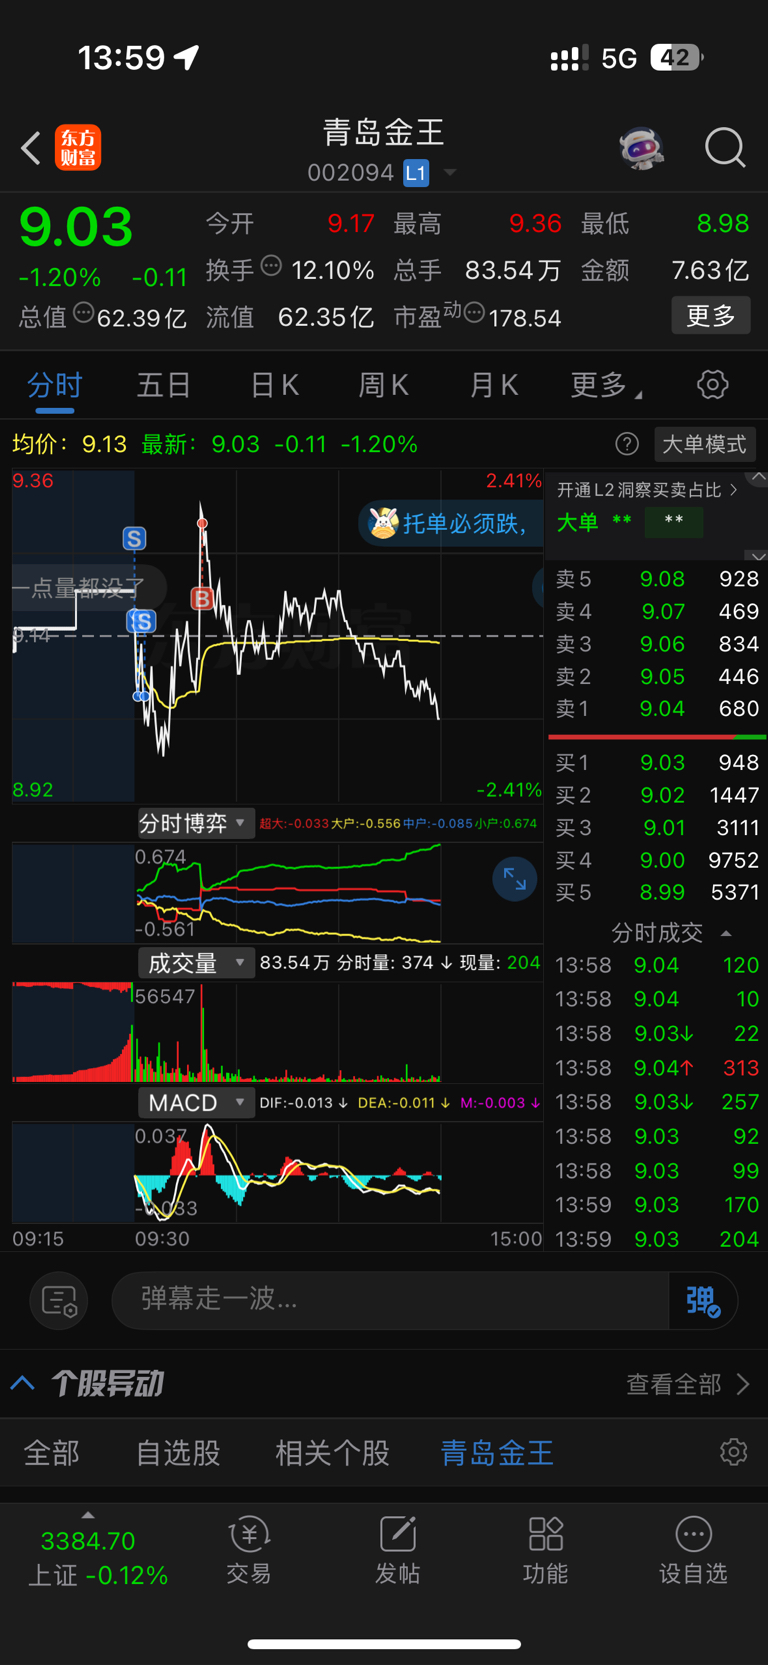Image resolution: width=769 pixels, height=1665 pixels.
Task: Select the 全部 movement tab
Action: coord(51,1453)
